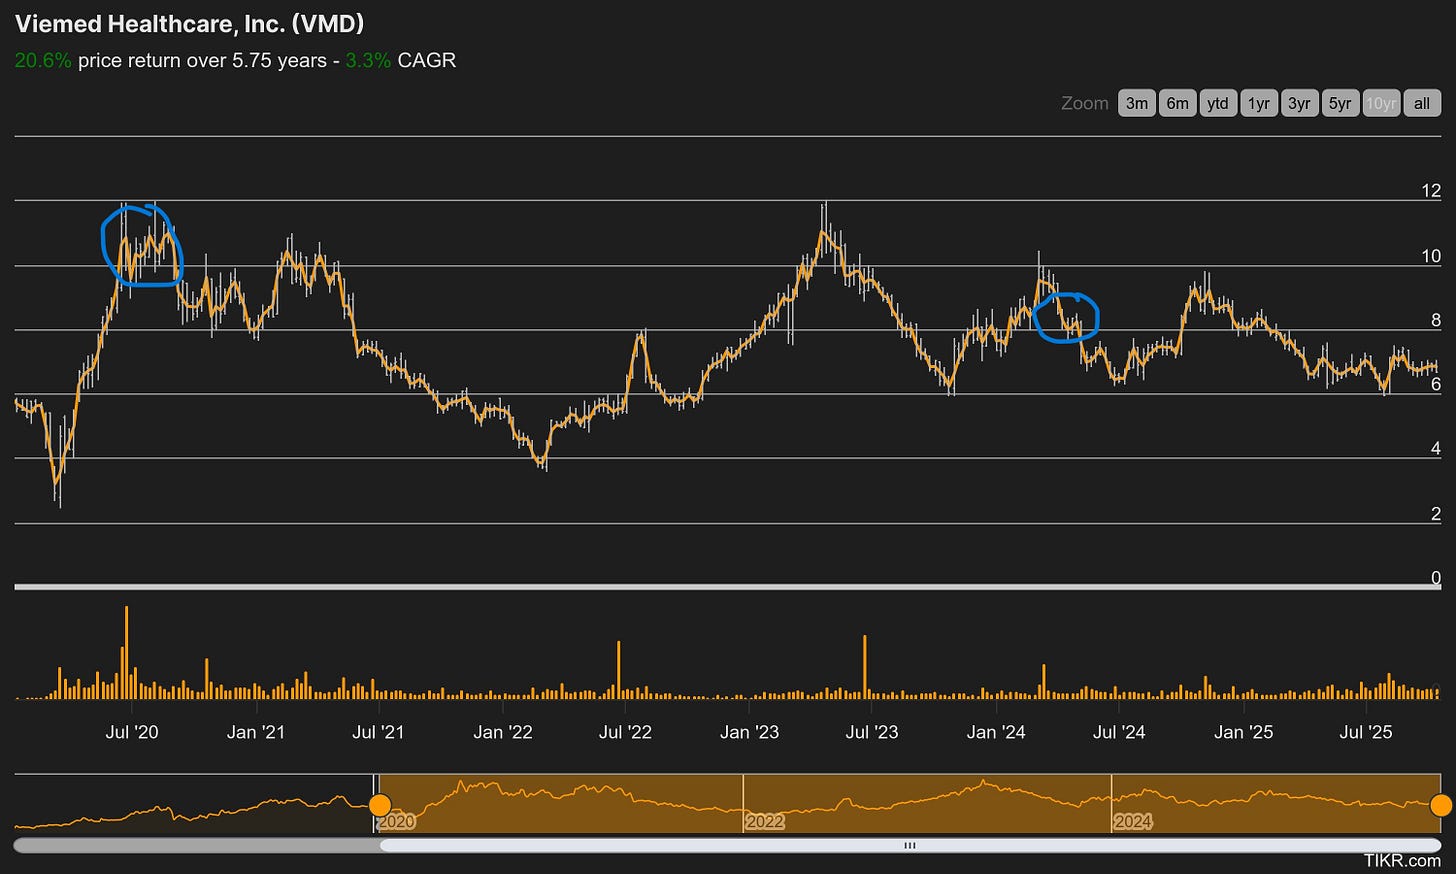
Task: Click the Jul '24 axis label
Action: click(x=1119, y=732)
